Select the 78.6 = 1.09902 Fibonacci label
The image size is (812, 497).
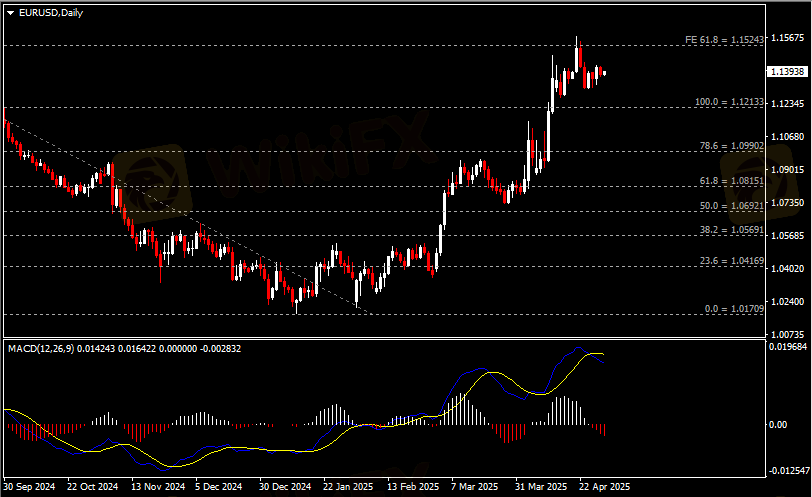coord(732,146)
